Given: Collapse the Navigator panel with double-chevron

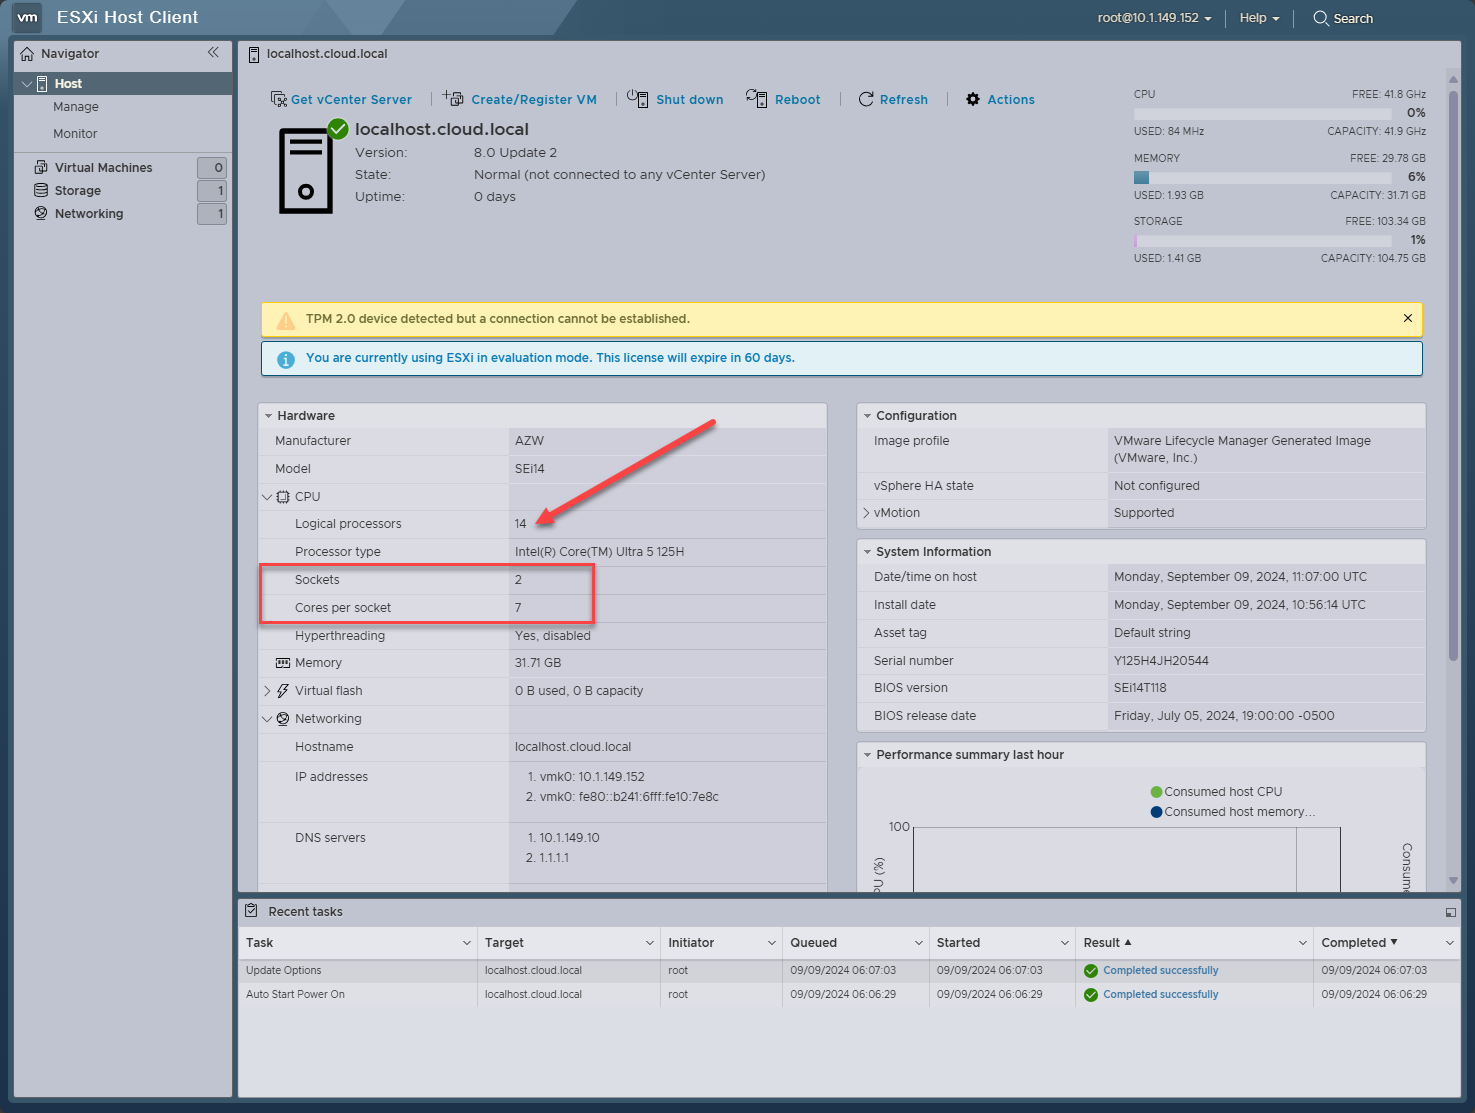Looking at the screenshot, I should [213, 53].
